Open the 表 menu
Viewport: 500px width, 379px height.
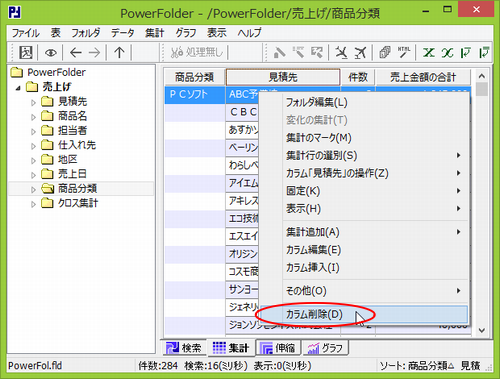[x=56, y=33]
